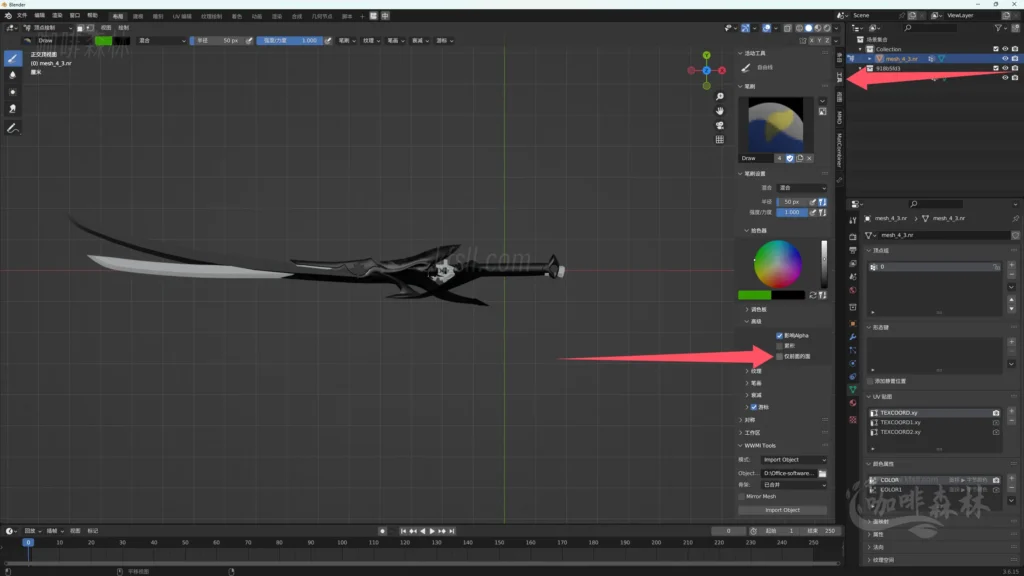Click the green foreground color swatch in header
Image resolution: width=1024 pixels, height=576 pixels.
click(103, 41)
